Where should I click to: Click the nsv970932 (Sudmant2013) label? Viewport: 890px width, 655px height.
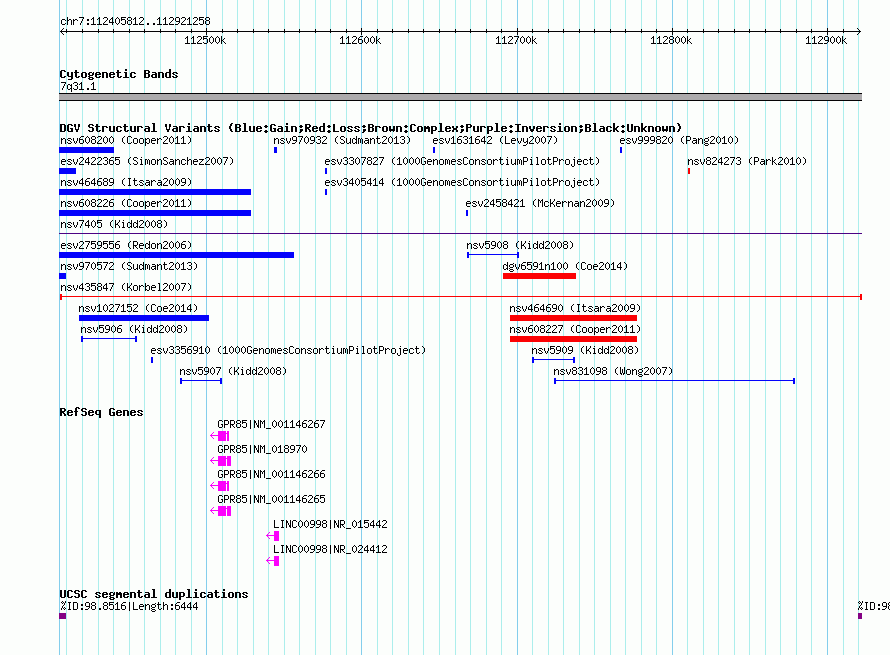click(342, 140)
